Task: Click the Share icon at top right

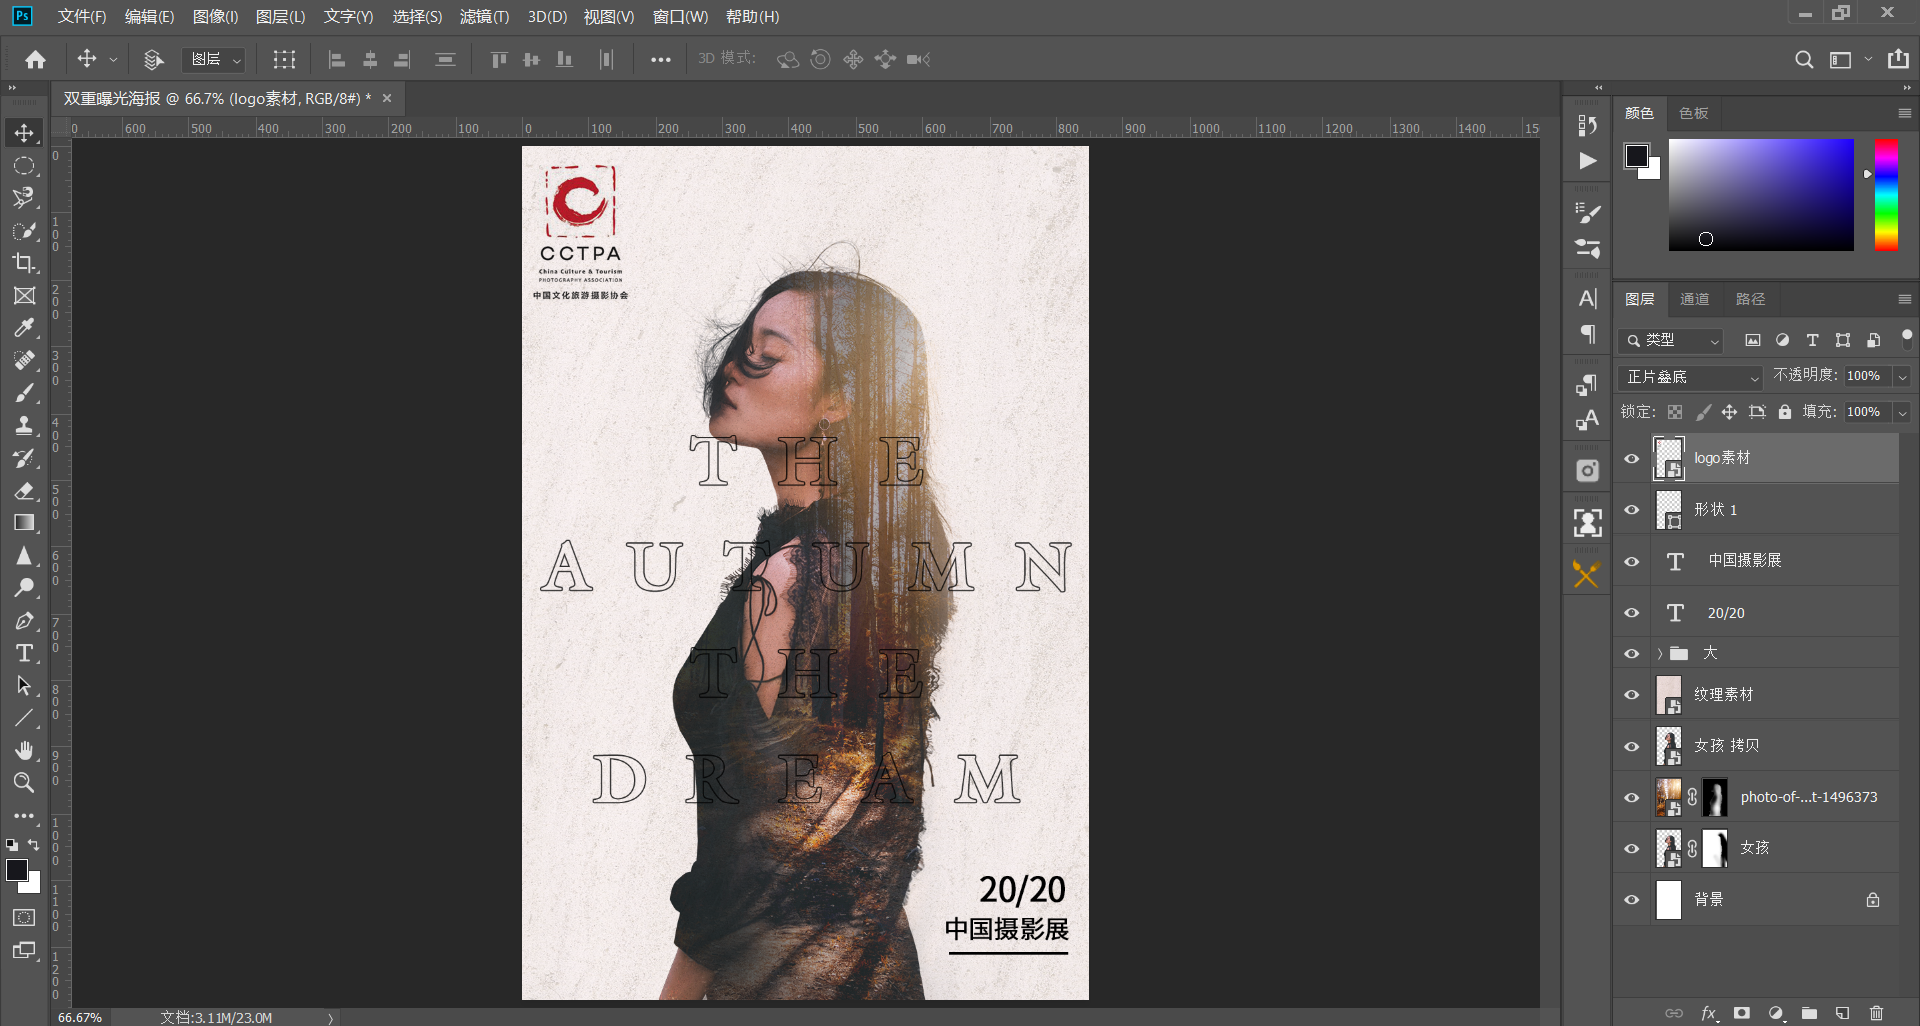Action: pos(1898,59)
